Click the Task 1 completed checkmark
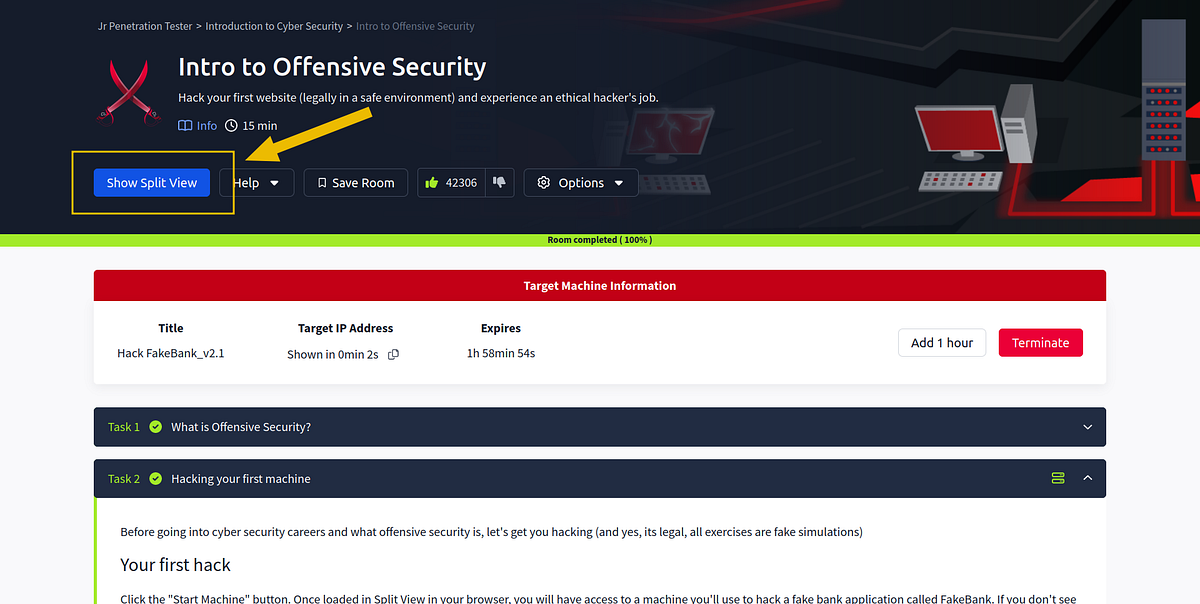 pyautogui.click(x=155, y=426)
